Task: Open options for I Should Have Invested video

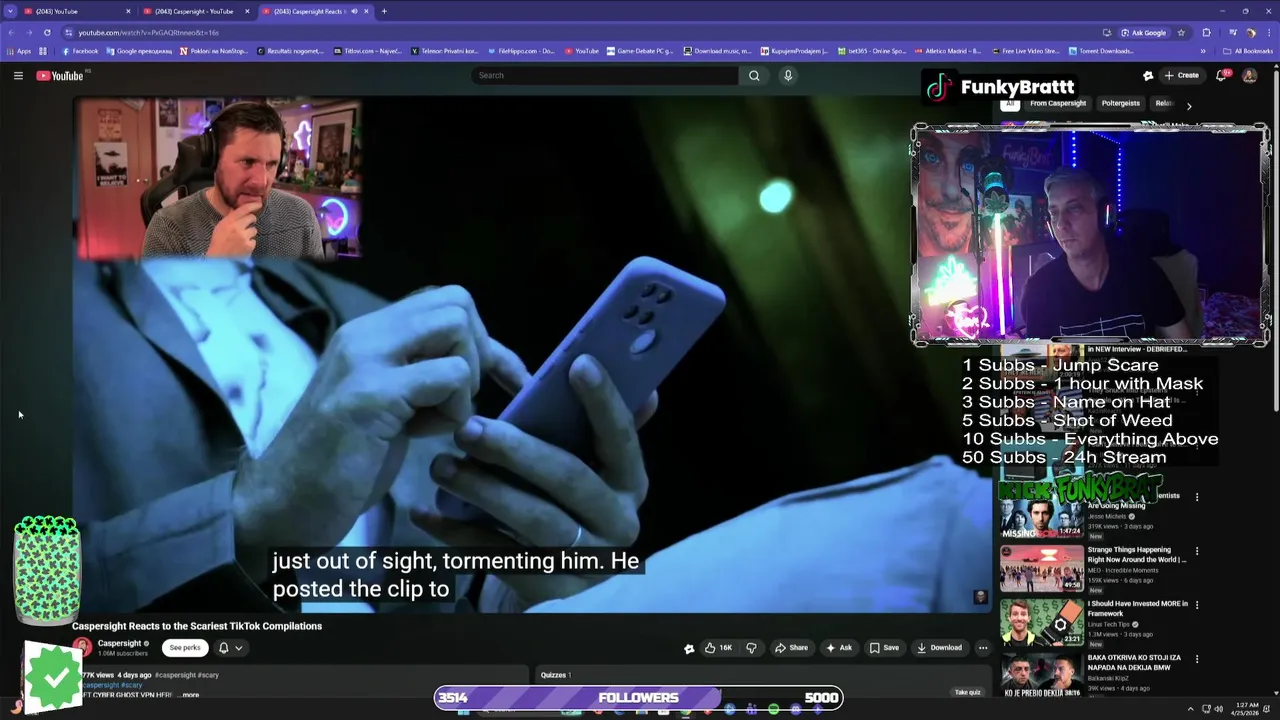Action: pyautogui.click(x=1196, y=605)
